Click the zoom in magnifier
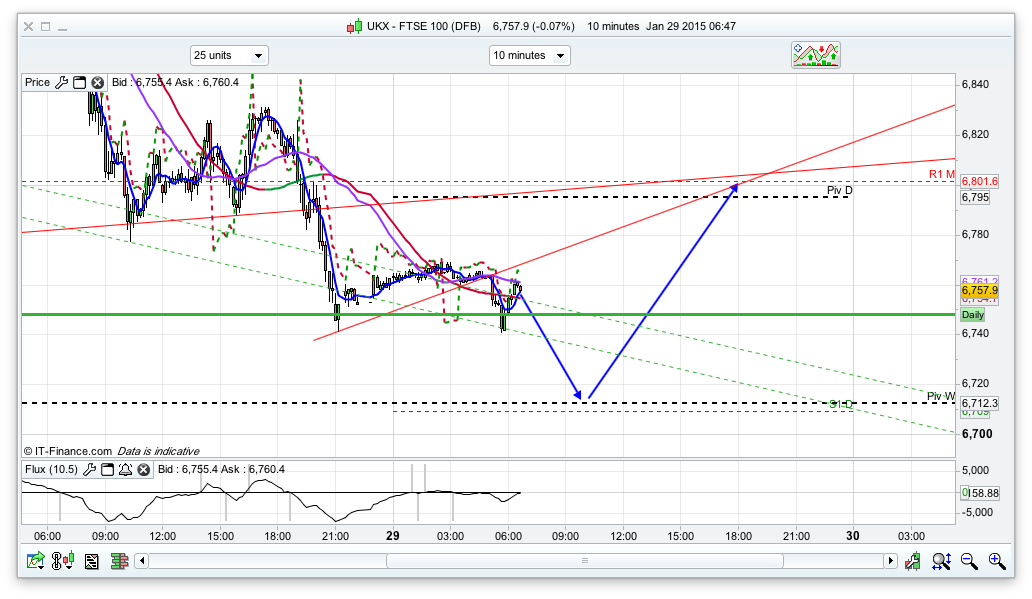Screen dimensions: 1032x599 click(x=996, y=562)
